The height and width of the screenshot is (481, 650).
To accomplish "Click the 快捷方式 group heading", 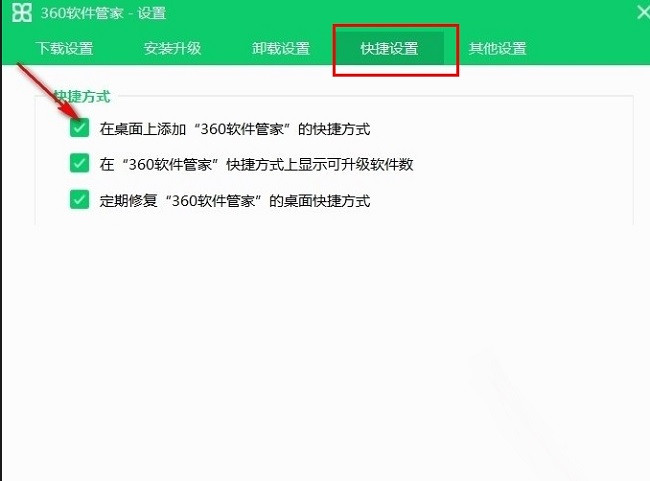I will 82,96.
